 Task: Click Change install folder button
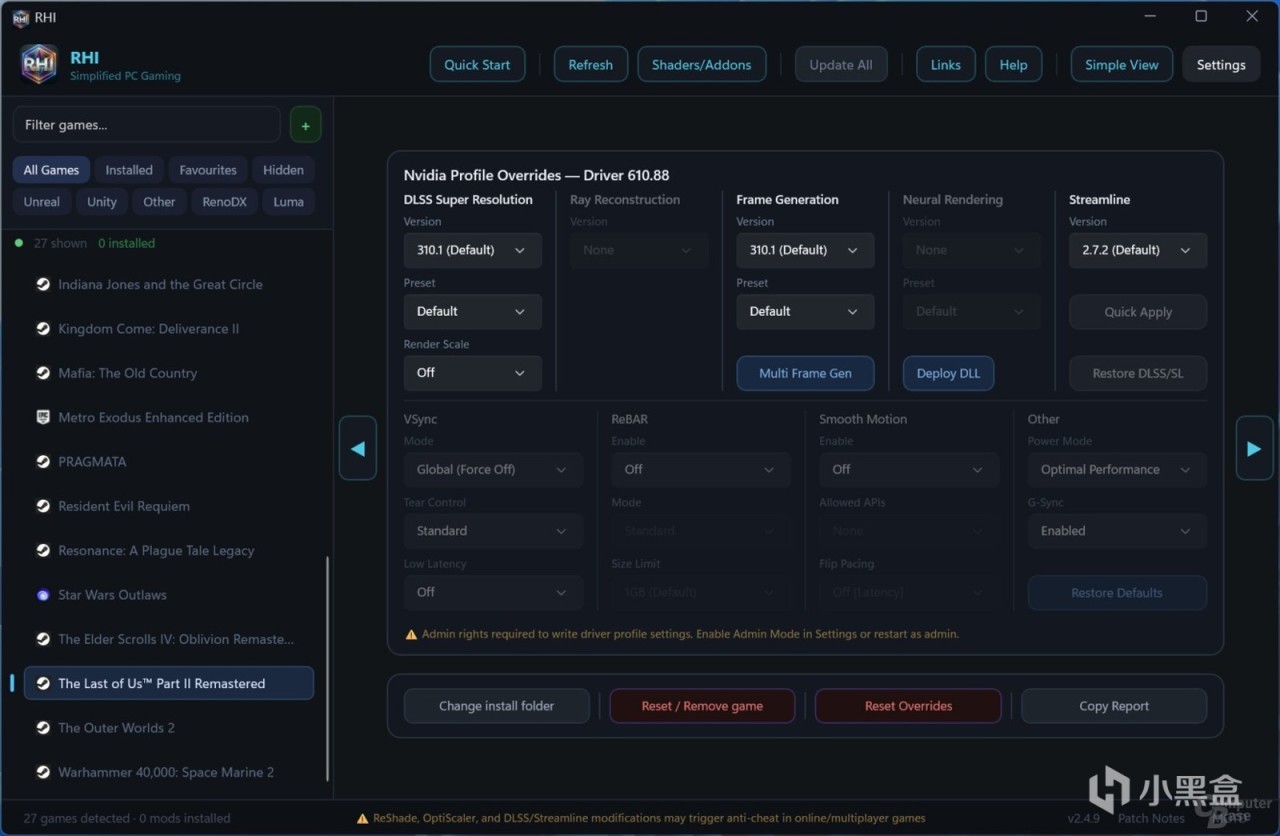[x=496, y=706]
